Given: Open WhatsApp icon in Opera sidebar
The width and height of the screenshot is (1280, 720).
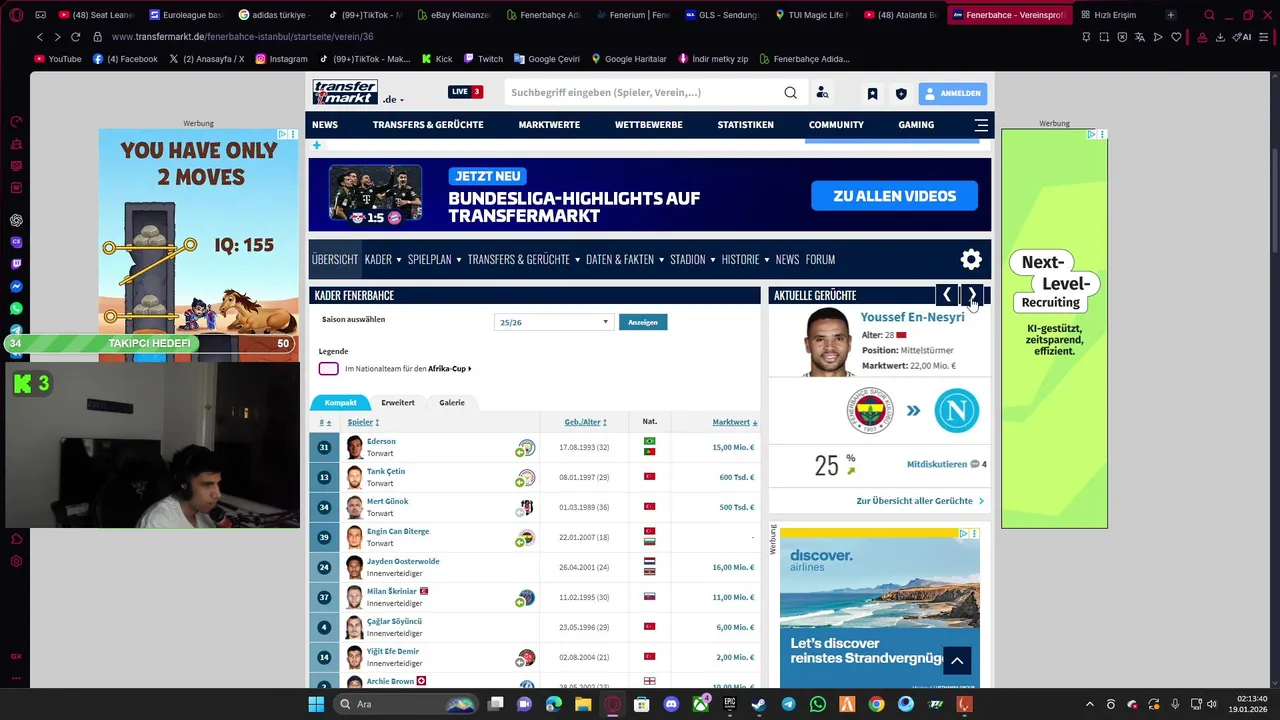Looking at the screenshot, I should point(16,308).
